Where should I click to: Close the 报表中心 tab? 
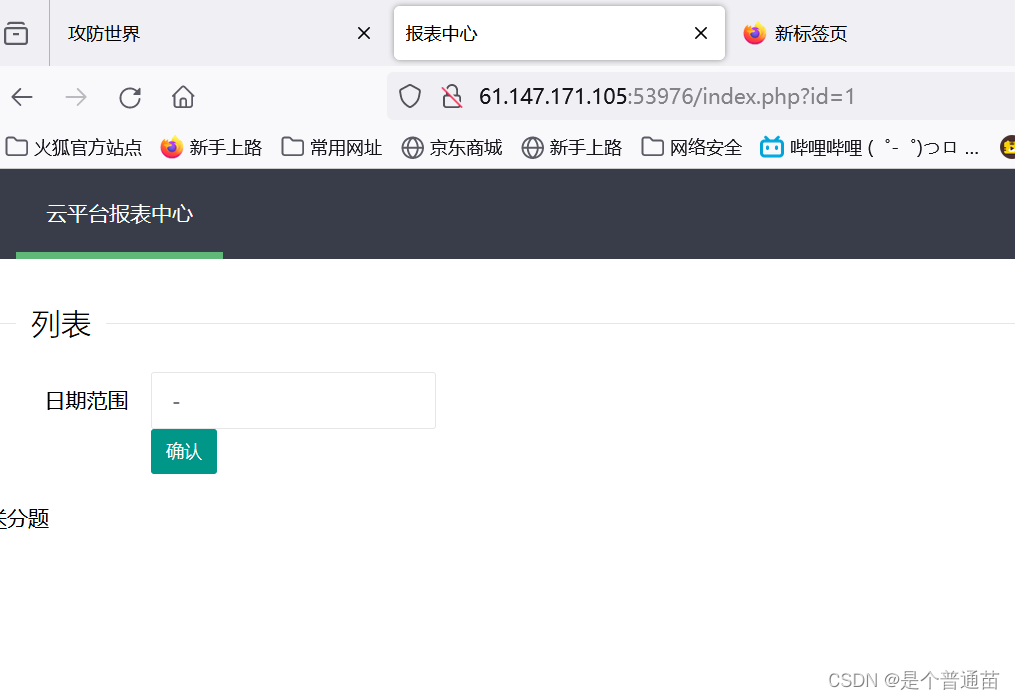point(700,33)
